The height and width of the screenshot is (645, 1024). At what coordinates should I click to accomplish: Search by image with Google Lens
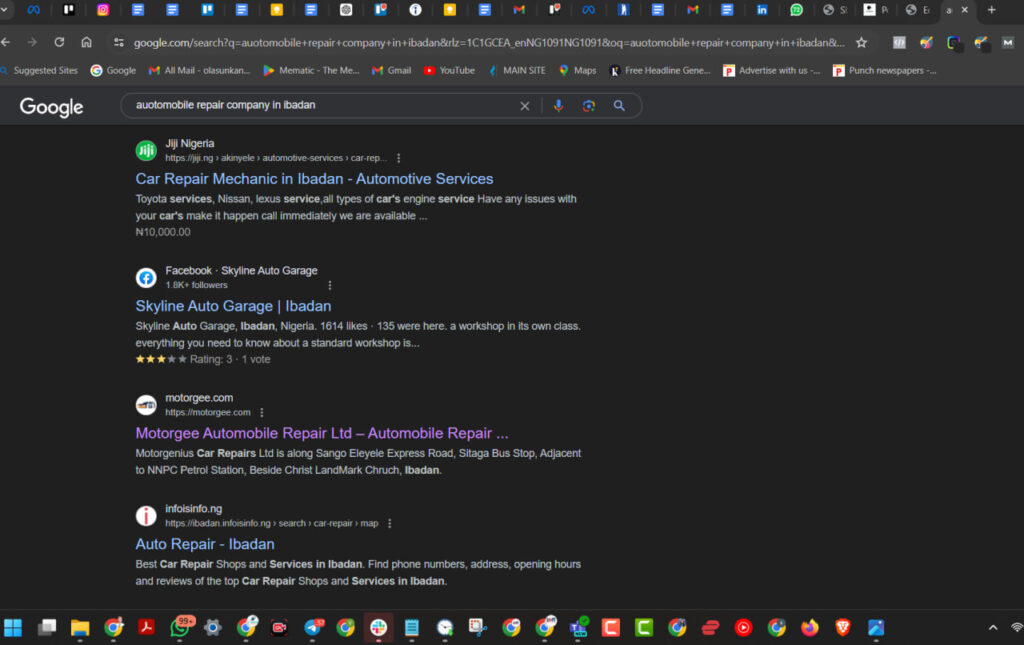point(588,106)
